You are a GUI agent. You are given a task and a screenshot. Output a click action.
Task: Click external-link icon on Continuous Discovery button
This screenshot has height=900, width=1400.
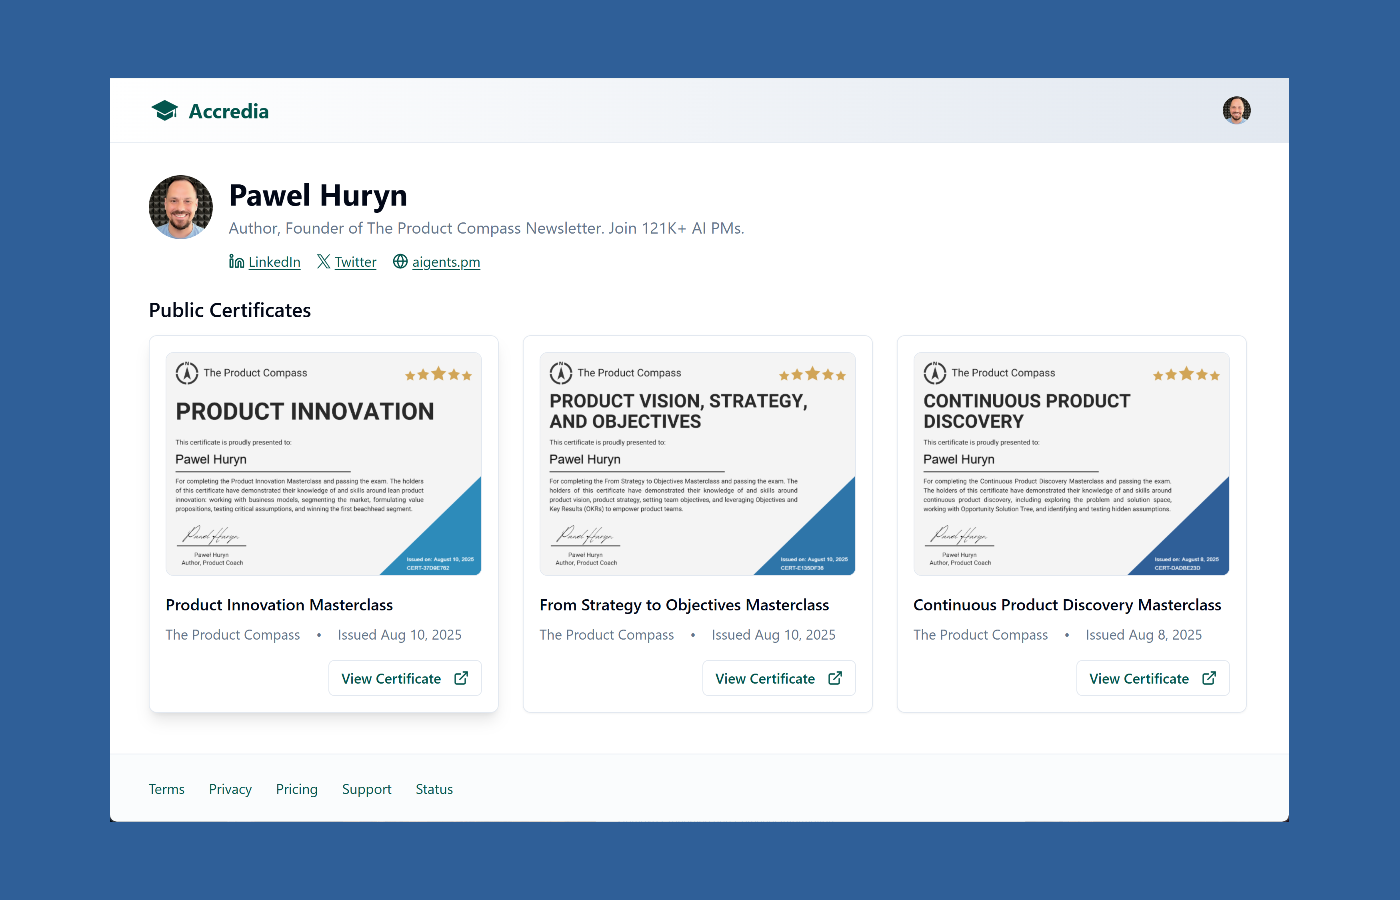click(x=1209, y=678)
